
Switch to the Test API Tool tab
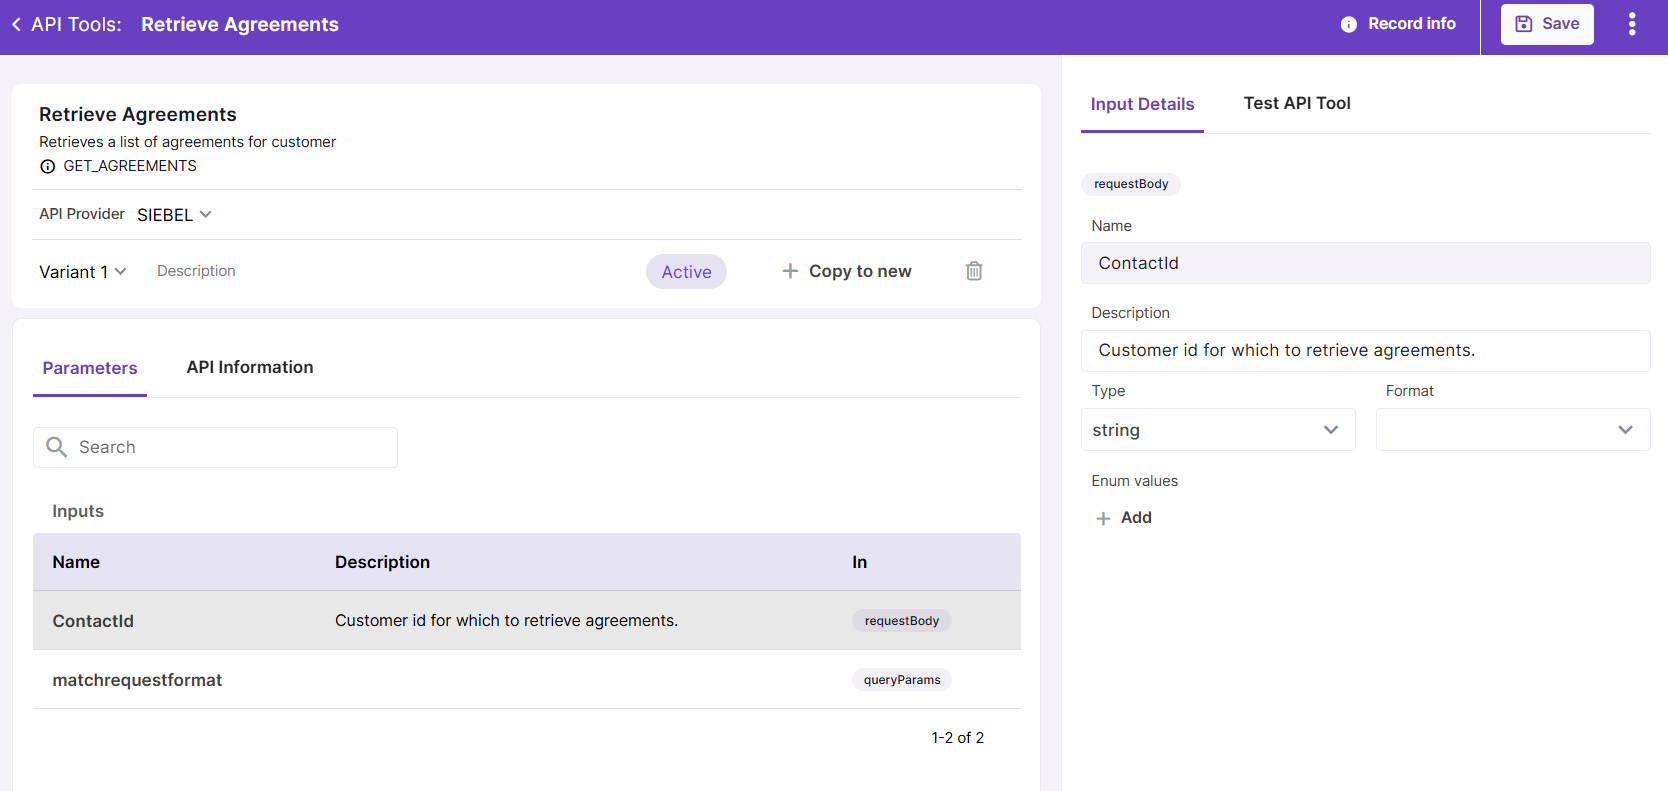click(1296, 103)
